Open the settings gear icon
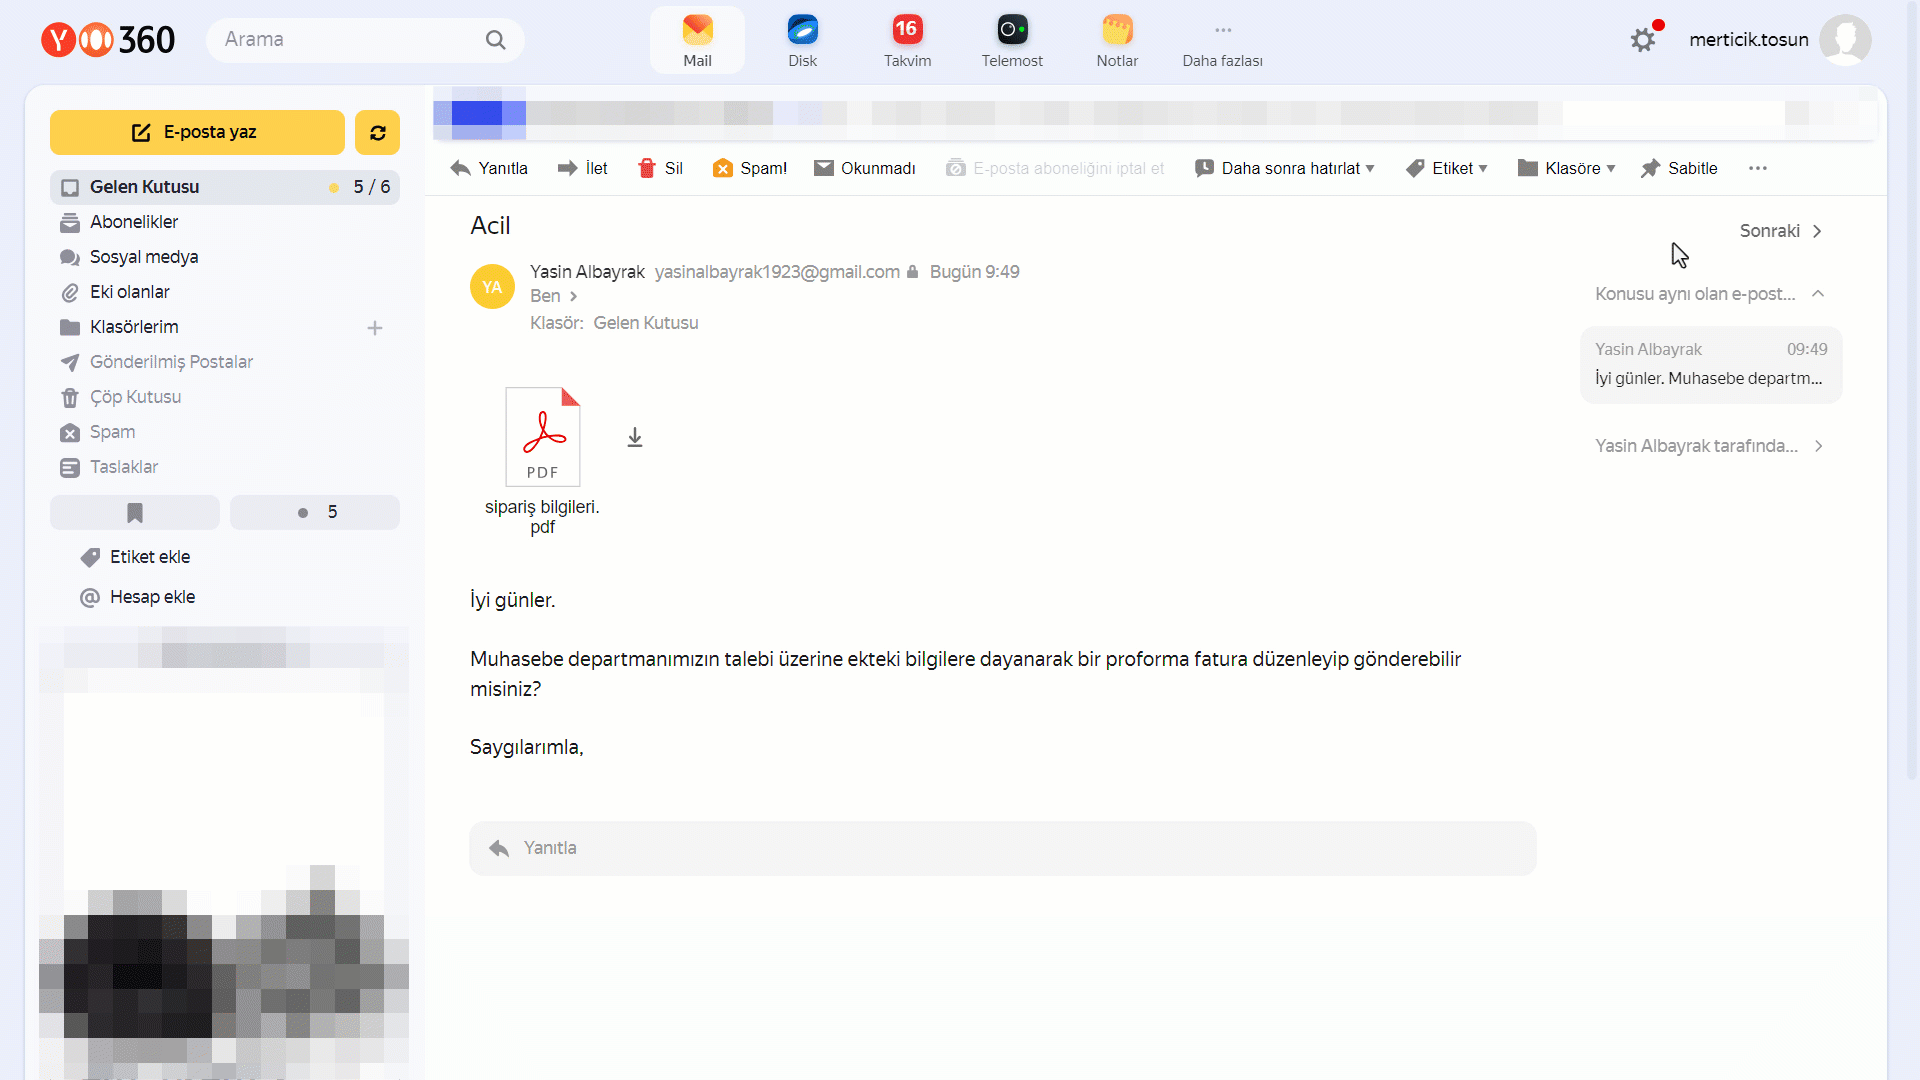Viewport: 1920px width, 1080px height. click(x=1642, y=40)
